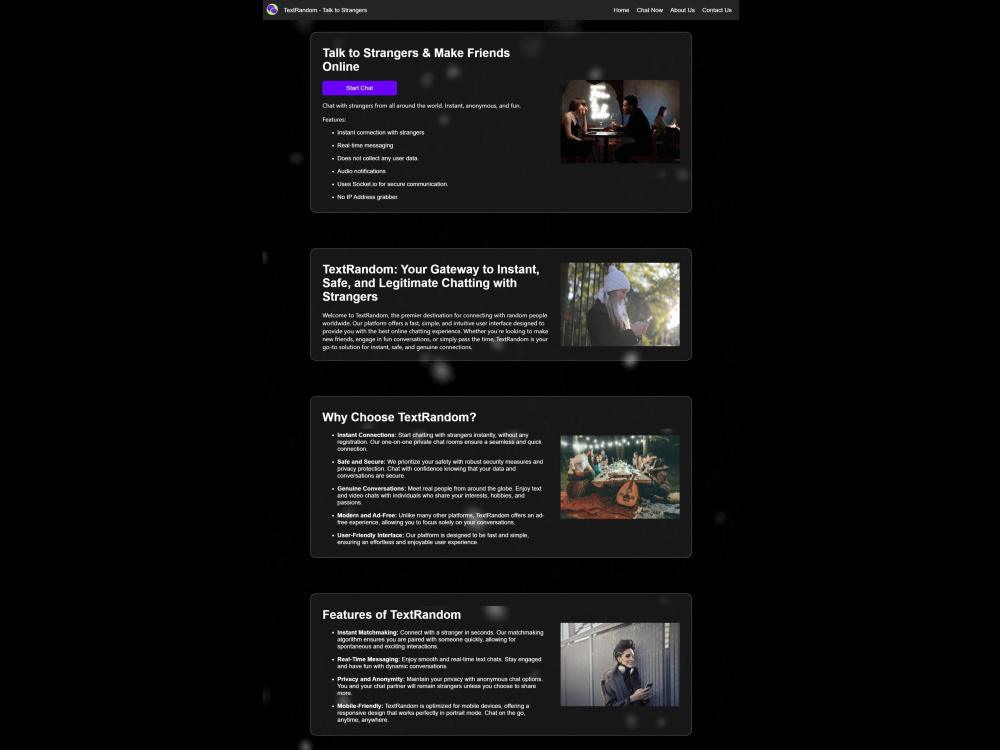The image size is (1000, 750).
Task: Go to Chat Now page
Action: click(x=649, y=10)
